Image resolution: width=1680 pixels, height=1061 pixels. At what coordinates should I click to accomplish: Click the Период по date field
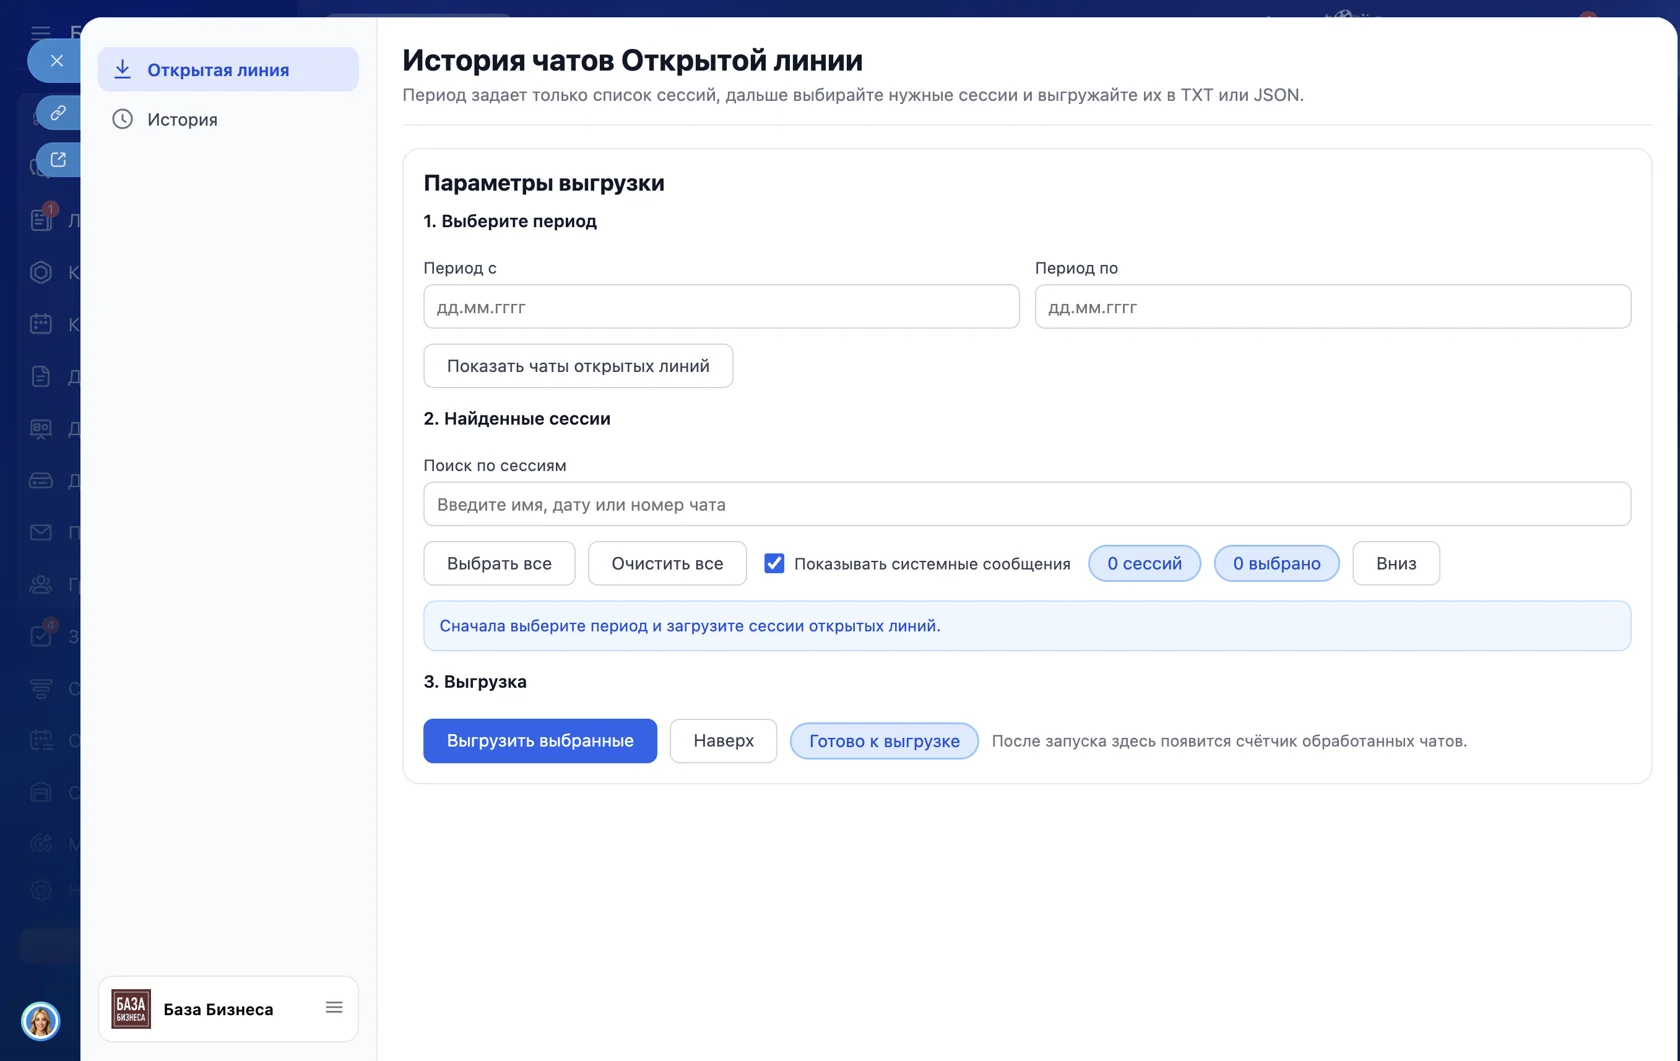coord(1332,307)
